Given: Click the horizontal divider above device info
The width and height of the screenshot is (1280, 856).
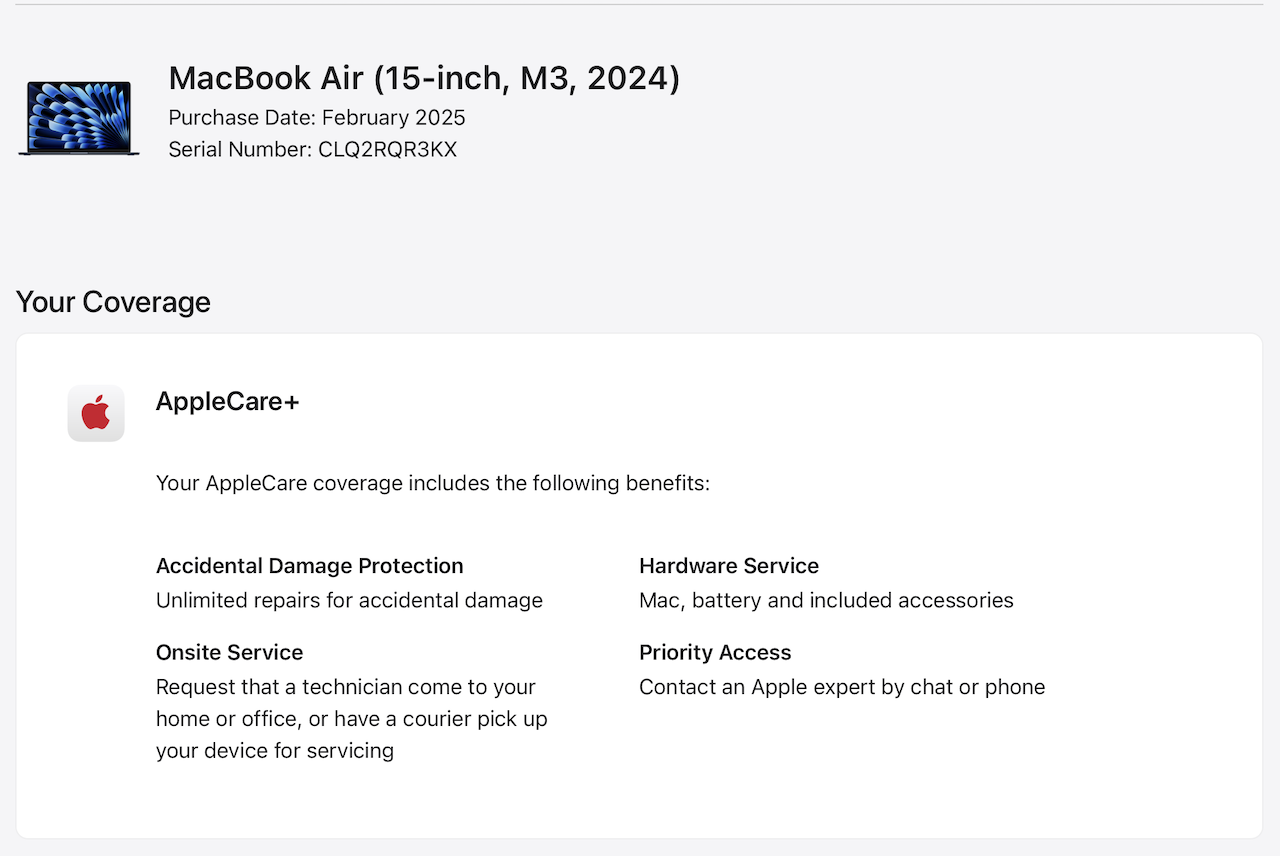Looking at the screenshot, I should coord(640,4).
